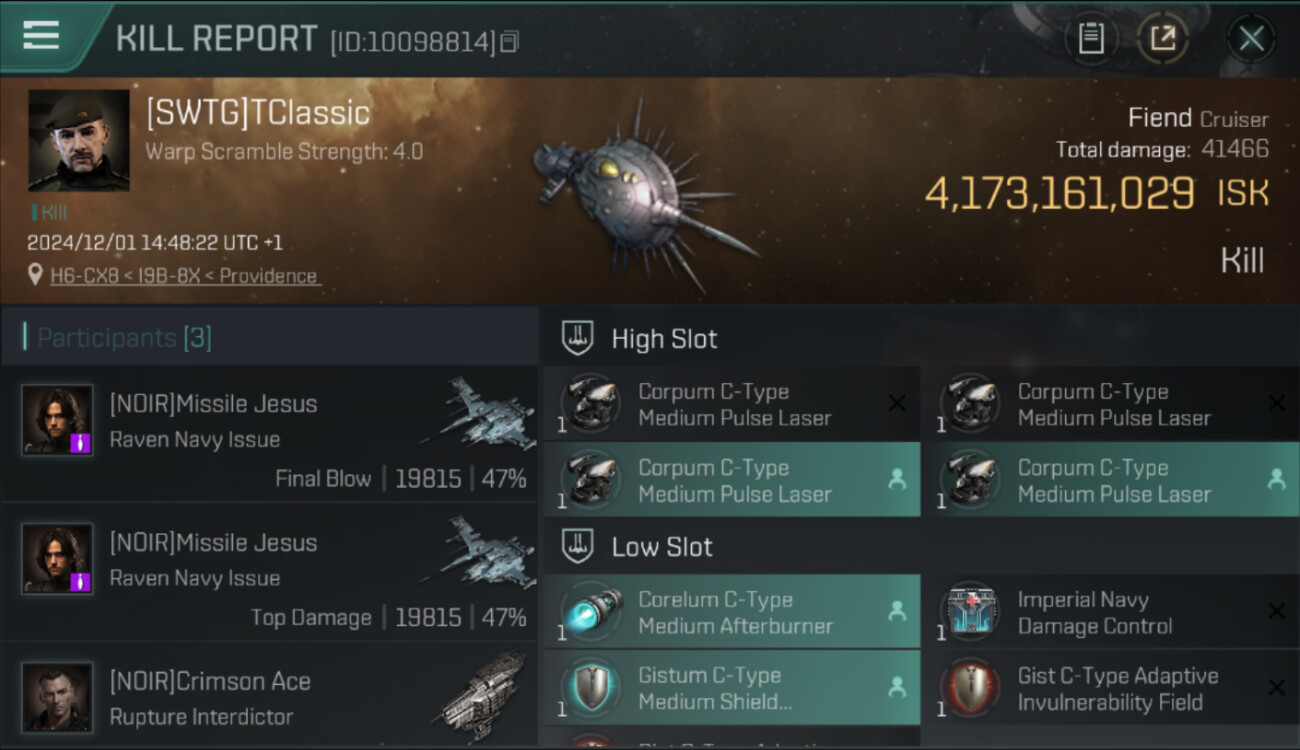
Task: Select Imperial Navy Damage Control module
Action: click(1112, 612)
